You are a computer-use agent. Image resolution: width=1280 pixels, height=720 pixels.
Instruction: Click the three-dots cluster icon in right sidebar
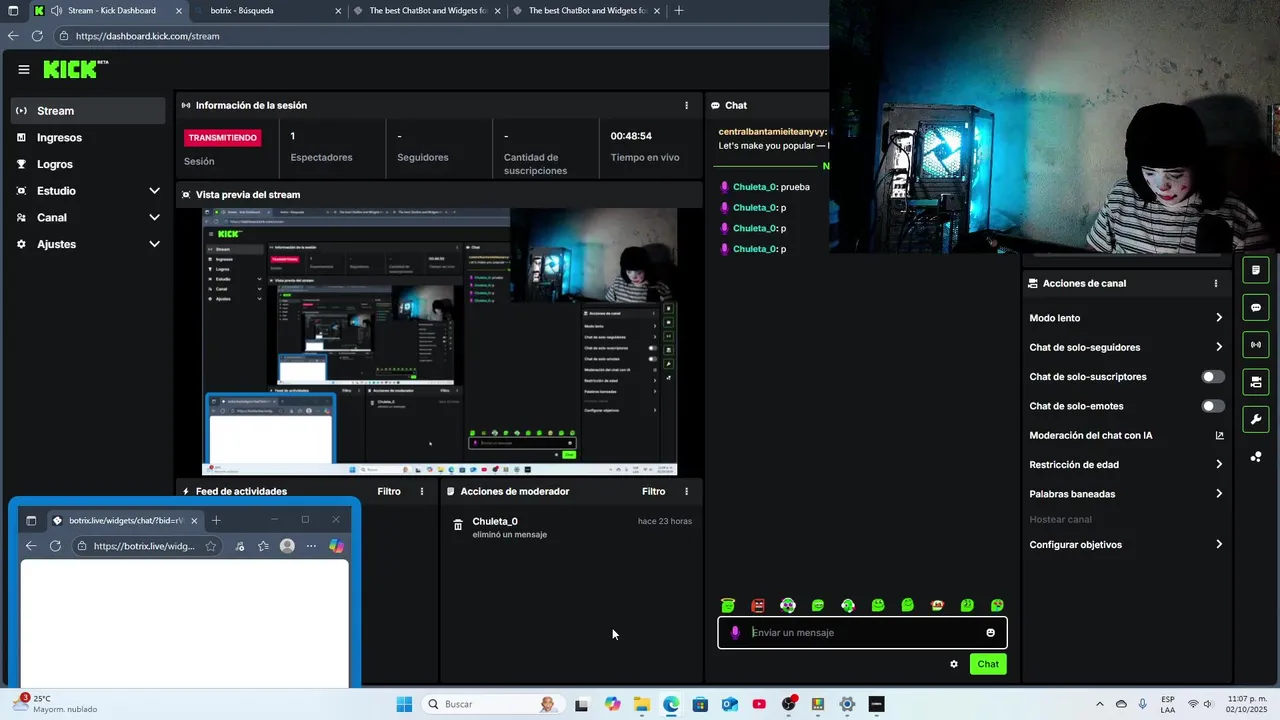[1255, 457]
